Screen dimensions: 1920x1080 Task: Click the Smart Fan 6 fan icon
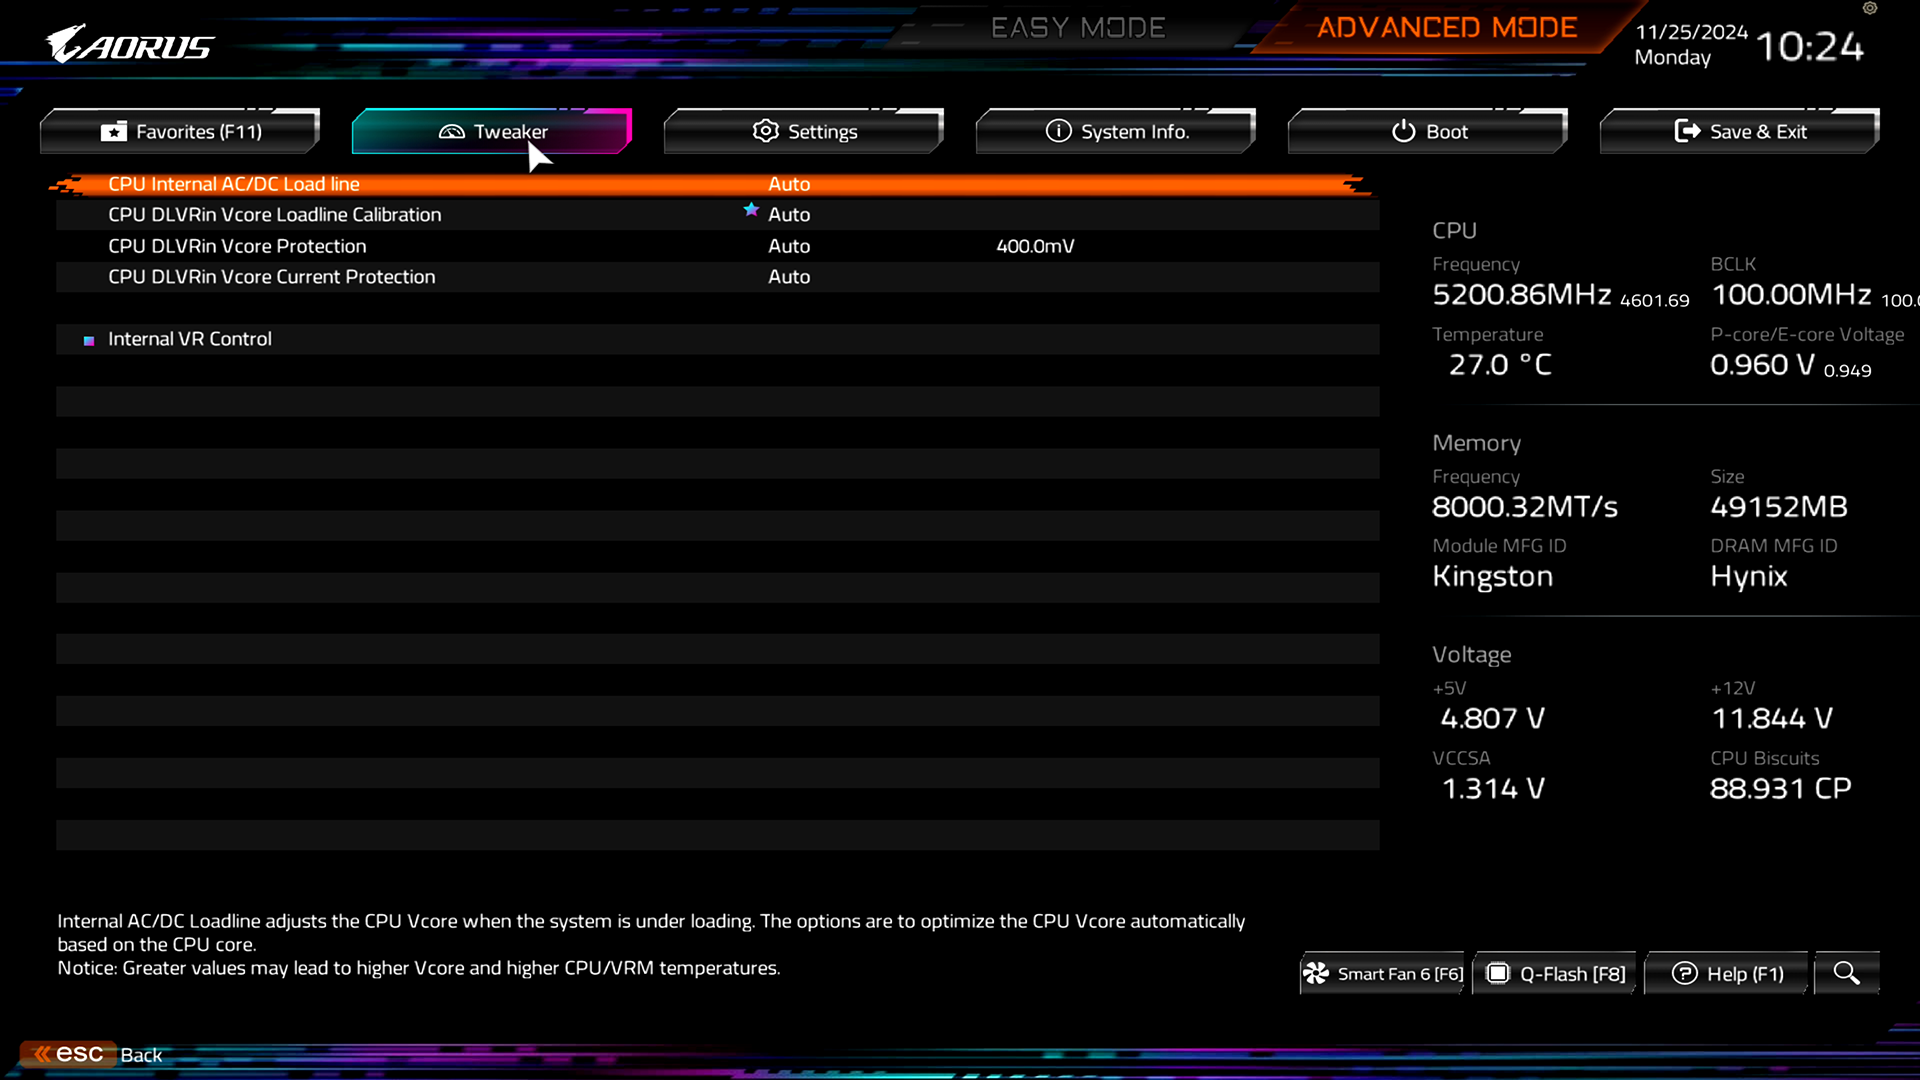tap(1316, 973)
